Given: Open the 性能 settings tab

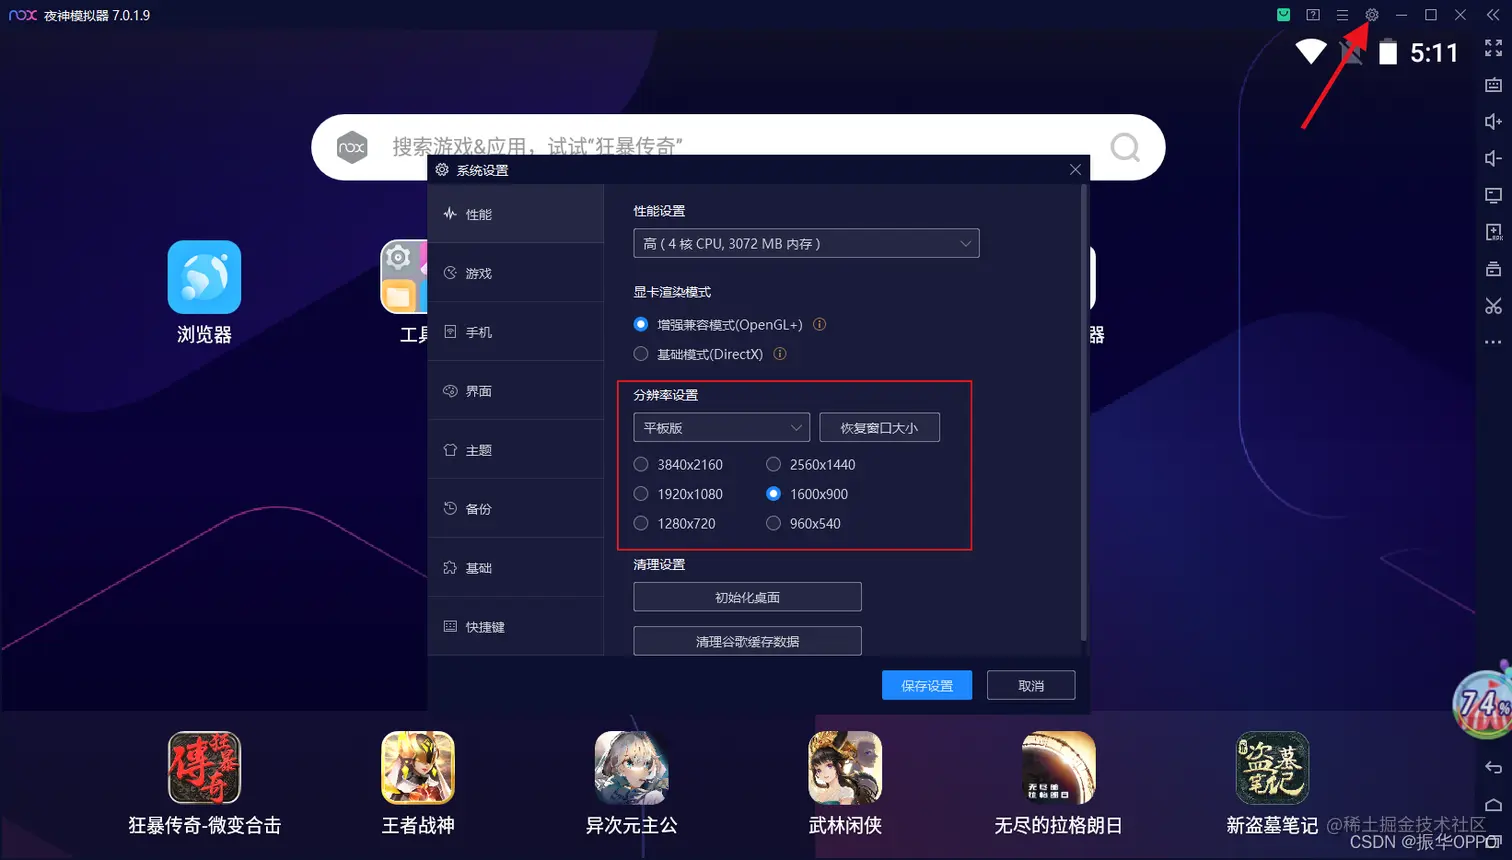Looking at the screenshot, I should pos(516,214).
